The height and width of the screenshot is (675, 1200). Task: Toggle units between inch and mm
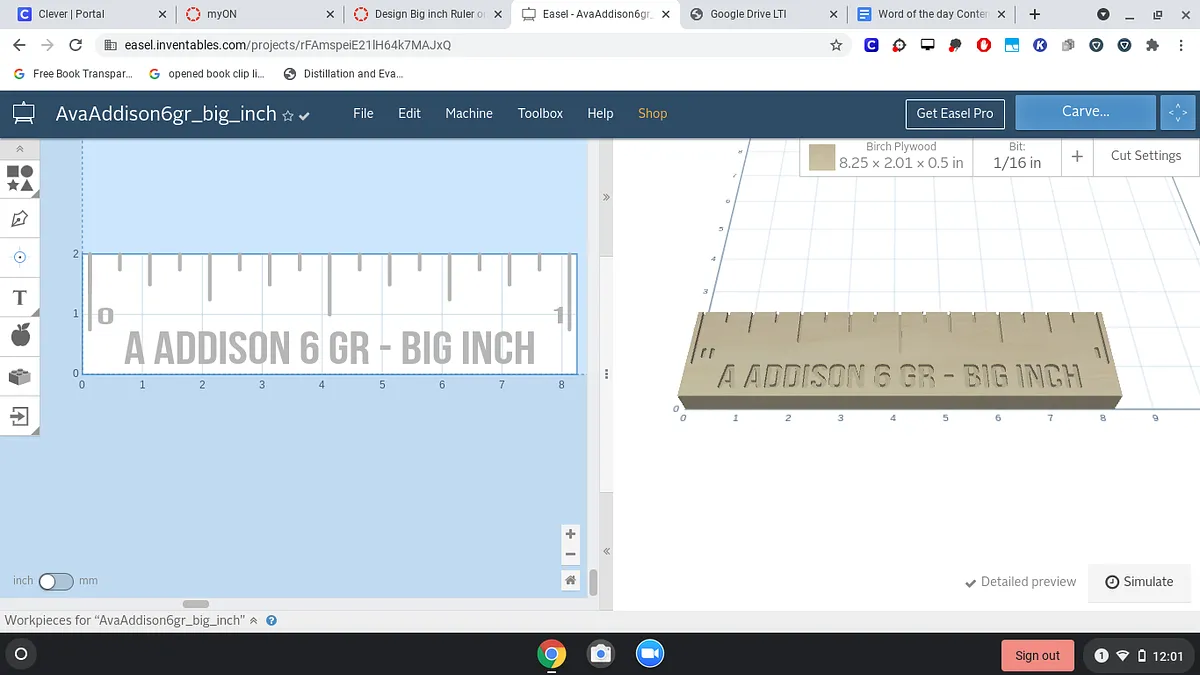tap(55, 581)
